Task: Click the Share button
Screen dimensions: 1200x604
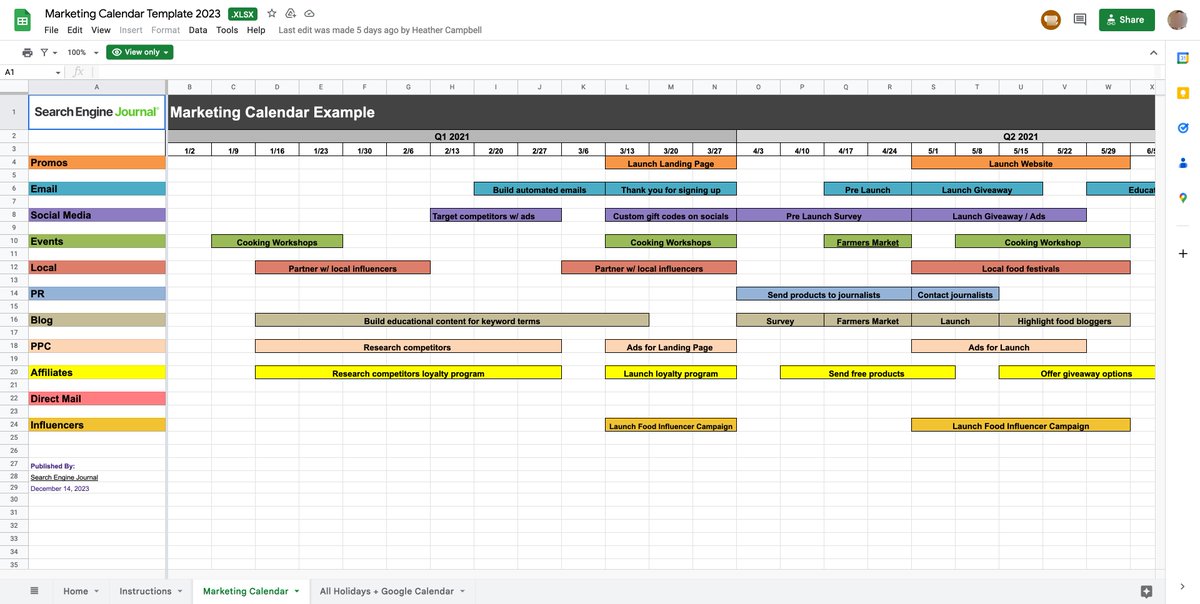Action: (x=1125, y=19)
